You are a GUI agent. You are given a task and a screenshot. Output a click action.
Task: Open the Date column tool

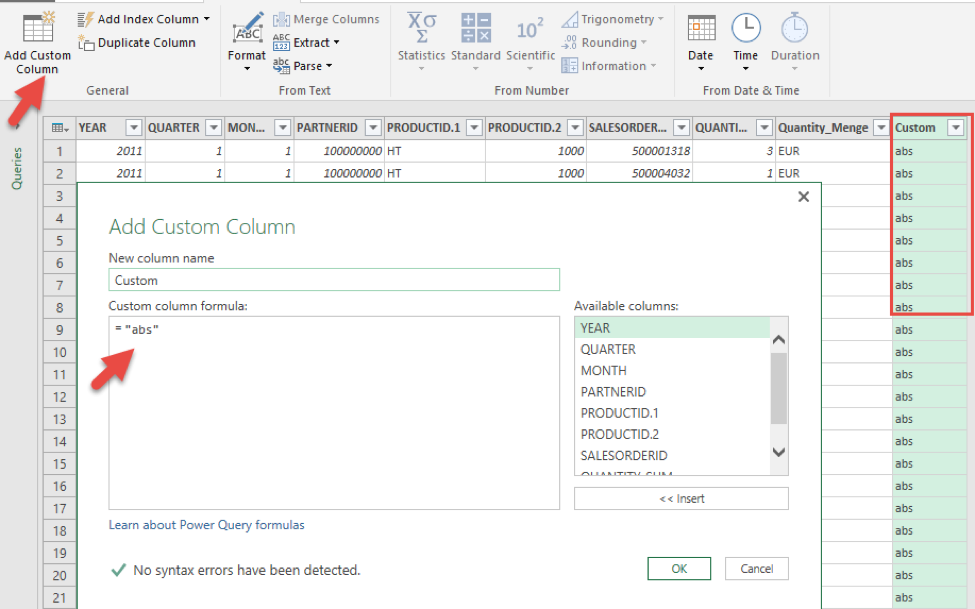click(x=701, y=42)
